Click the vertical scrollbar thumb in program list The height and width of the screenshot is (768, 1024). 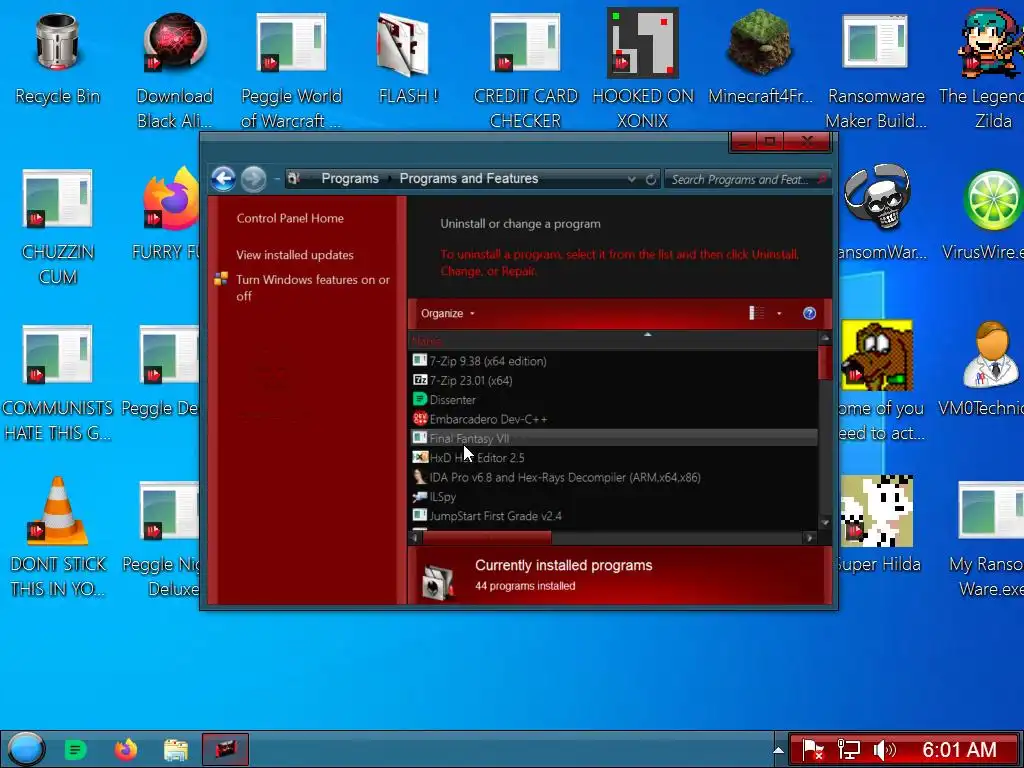(x=825, y=362)
